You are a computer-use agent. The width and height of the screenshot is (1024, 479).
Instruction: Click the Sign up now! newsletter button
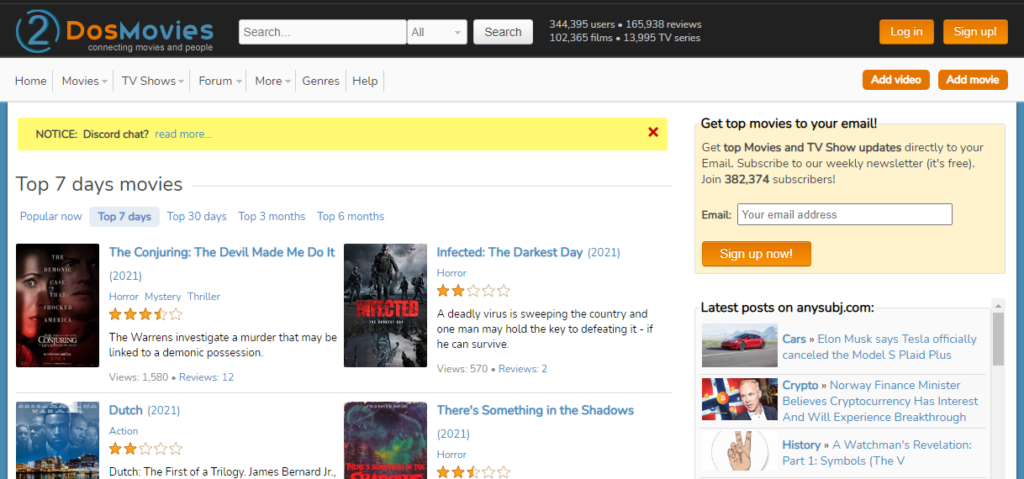tap(756, 254)
